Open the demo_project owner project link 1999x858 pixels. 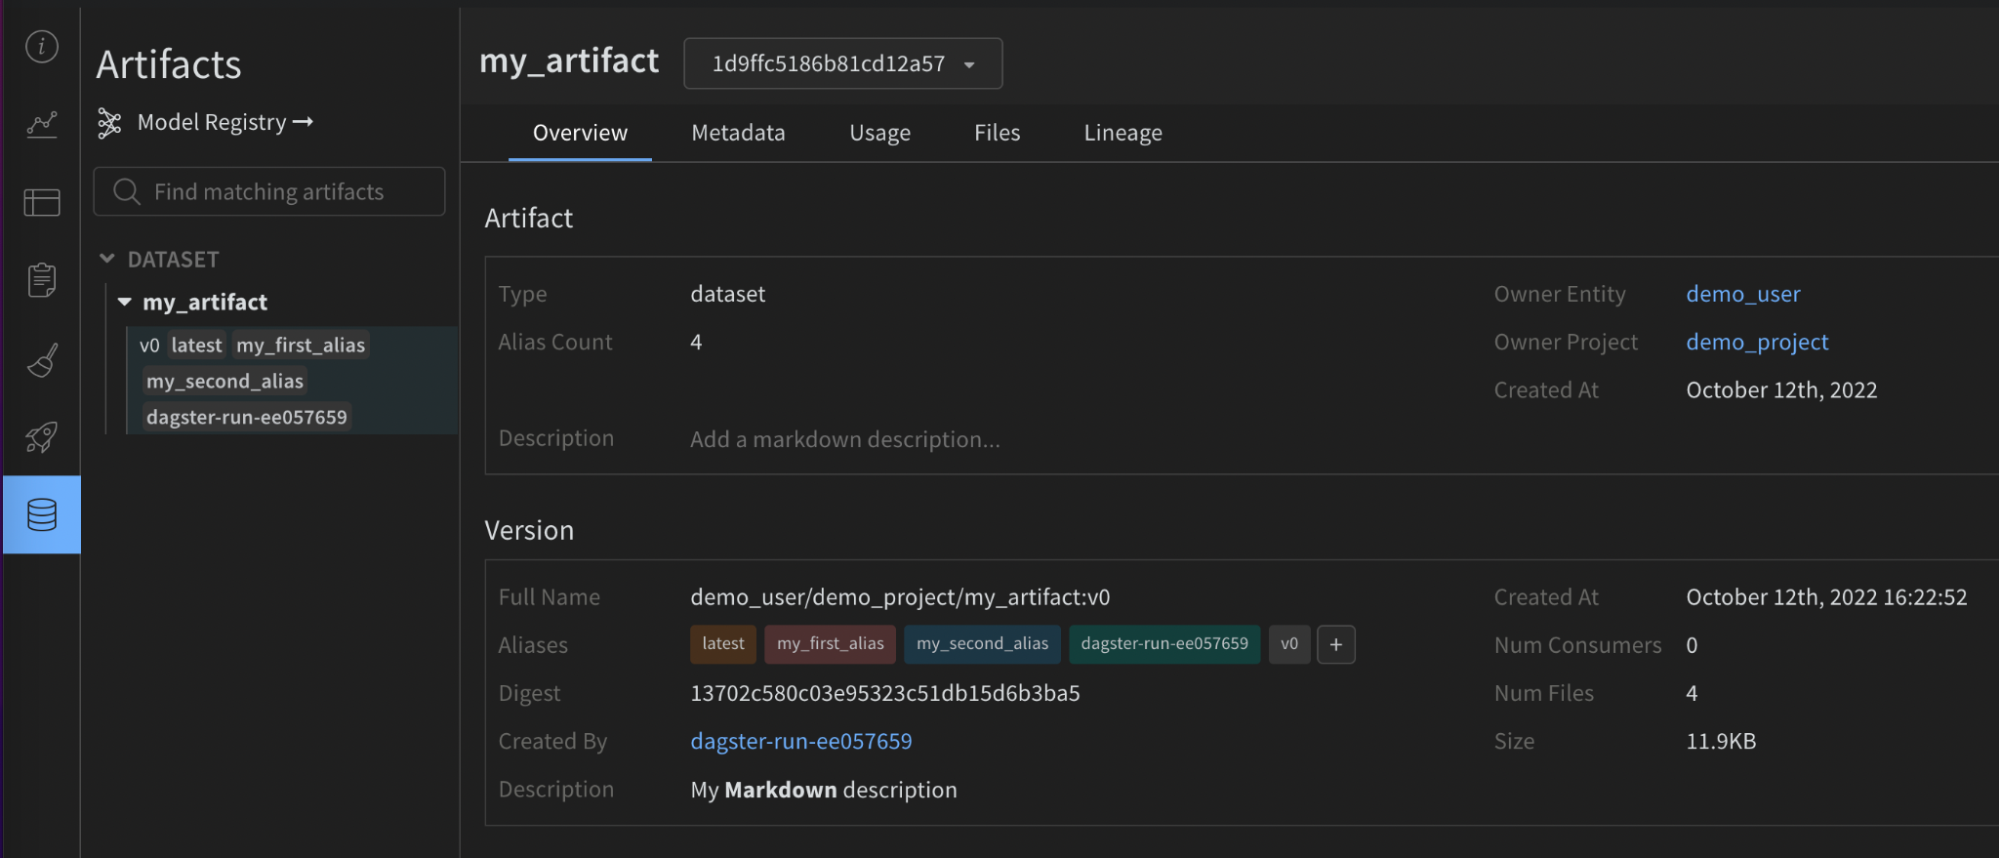[x=1756, y=342]
